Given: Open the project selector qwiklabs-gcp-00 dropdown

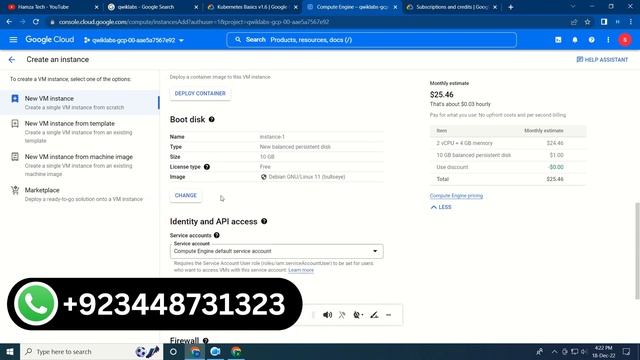Looking at the screenshot, I should 134,40.
